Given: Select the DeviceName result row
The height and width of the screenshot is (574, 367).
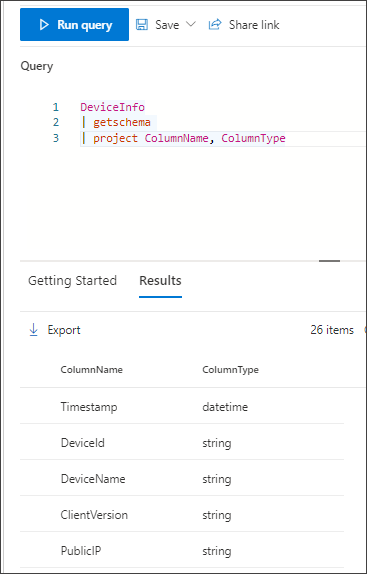Looking at the screenshot, I should (182, 478).
